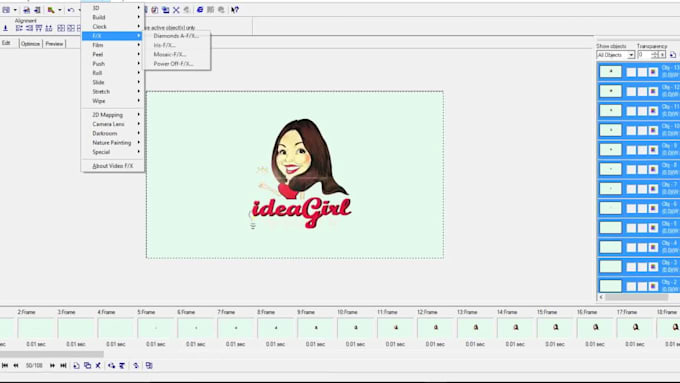Go to the first frame
Viewport: 680px width, 383px height.
coord(5,366)
